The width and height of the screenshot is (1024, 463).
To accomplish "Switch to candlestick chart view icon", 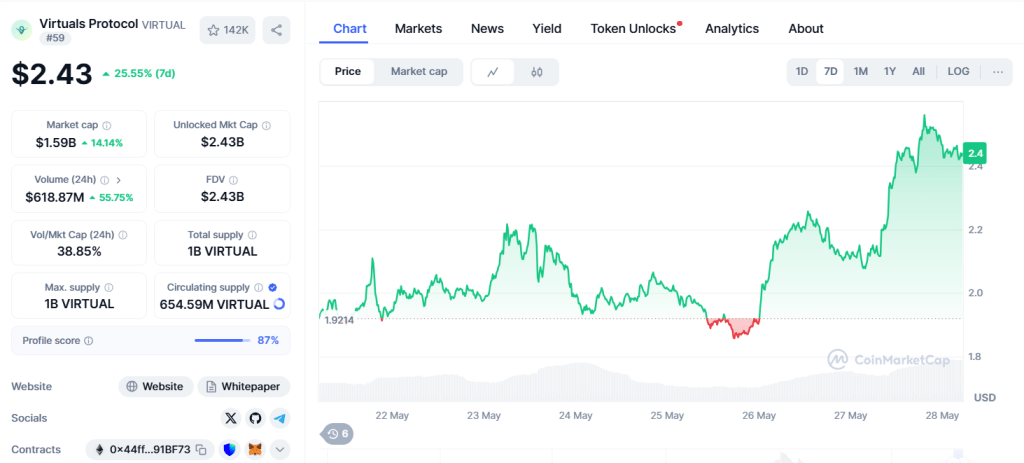I will [536, 72].
